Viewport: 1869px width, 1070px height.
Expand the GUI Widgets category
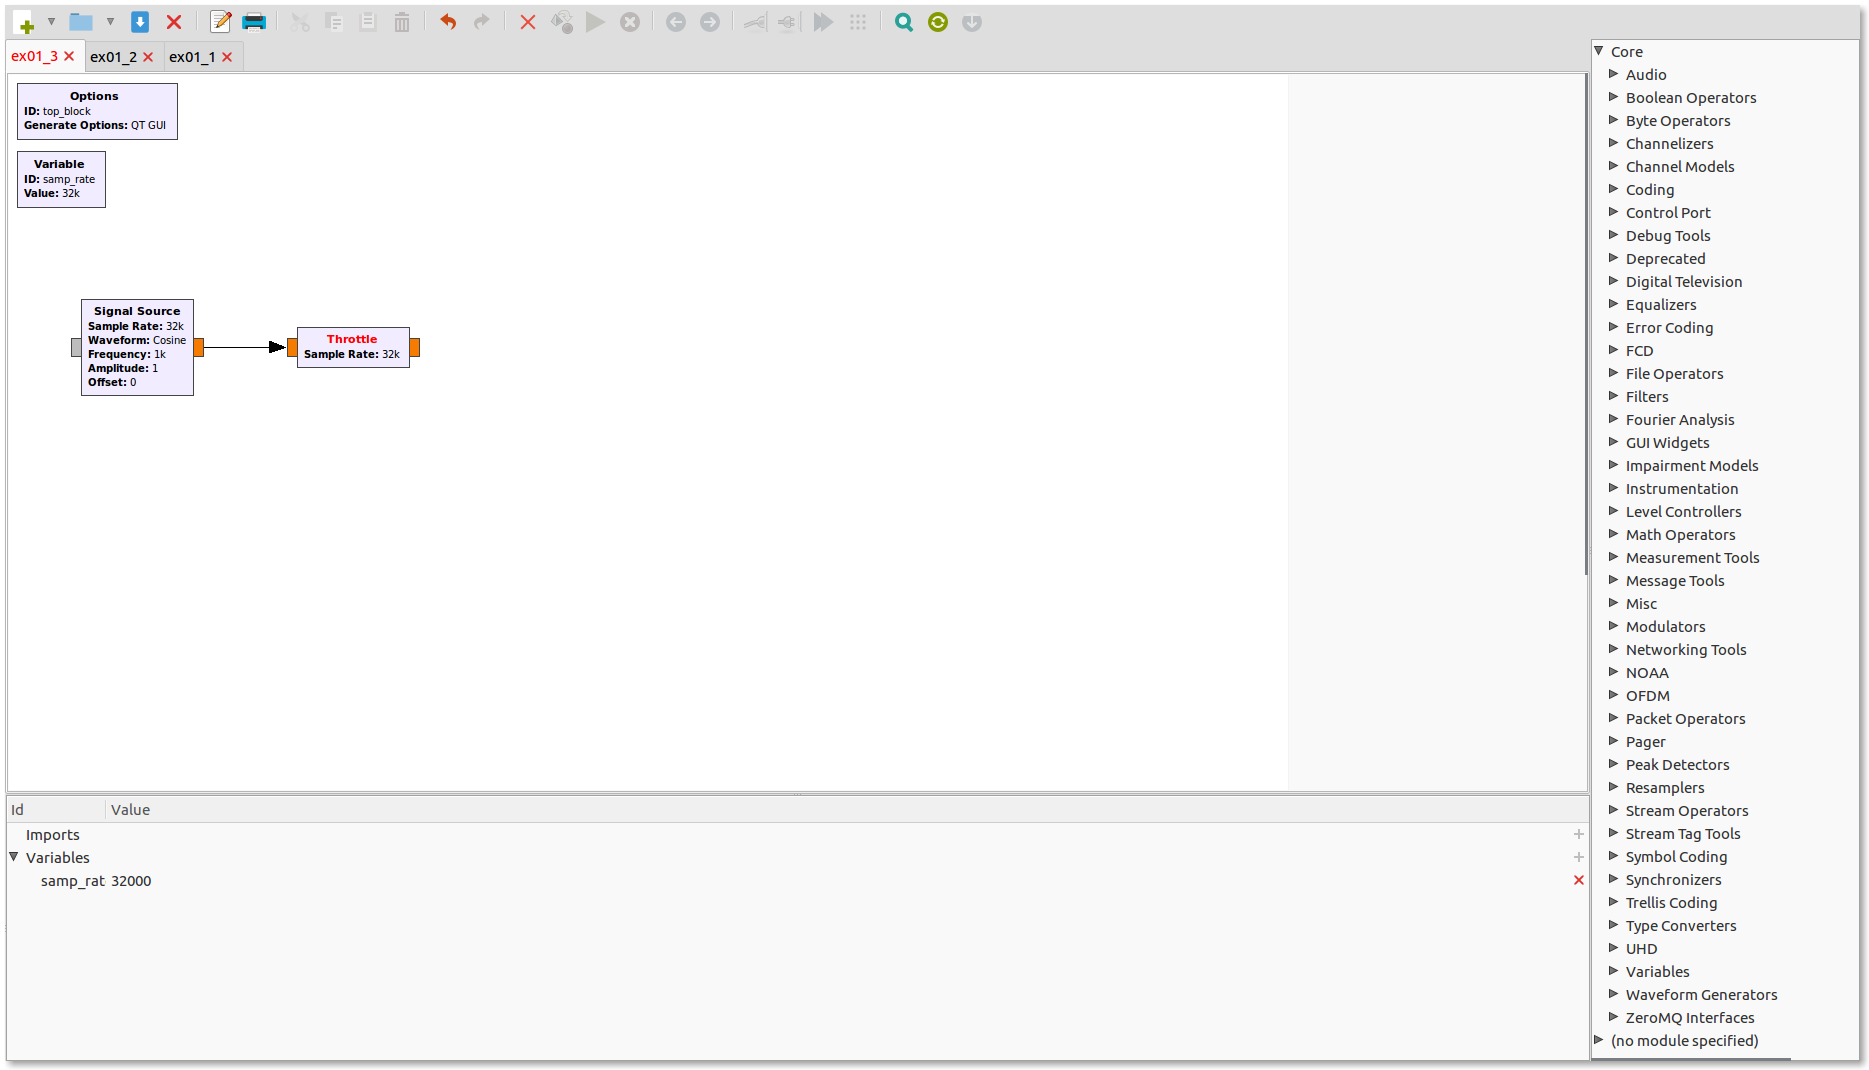[1613, 442]
